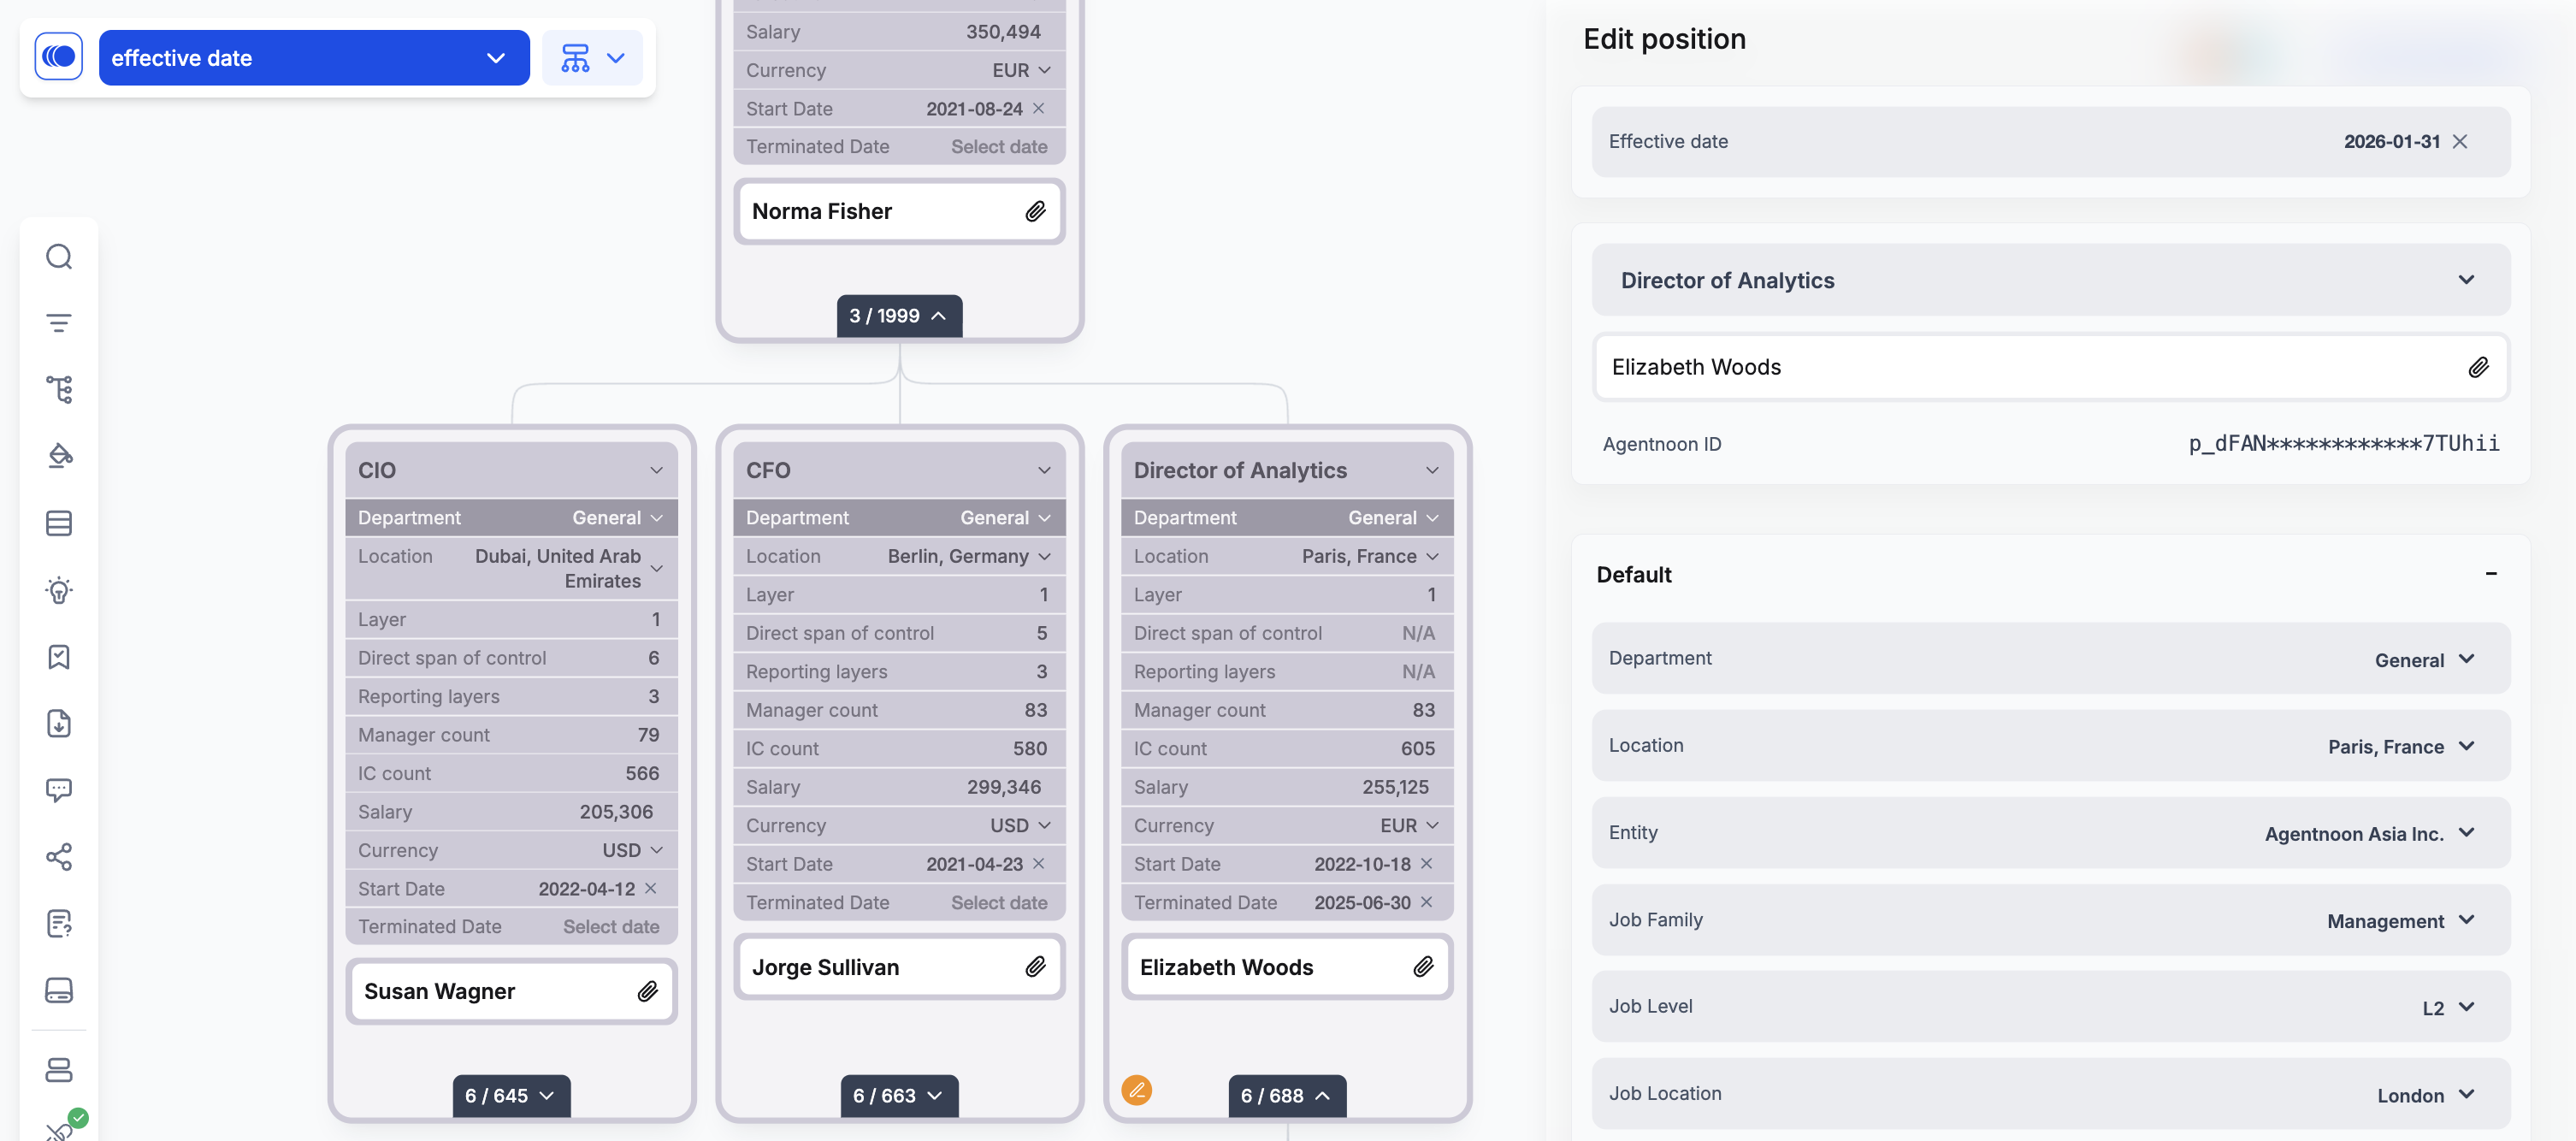The width and height of the screenshot is (2576, 1141).
Task: Click the attachment paperclip on Susan Wagner
Action: tap(648, 991)
